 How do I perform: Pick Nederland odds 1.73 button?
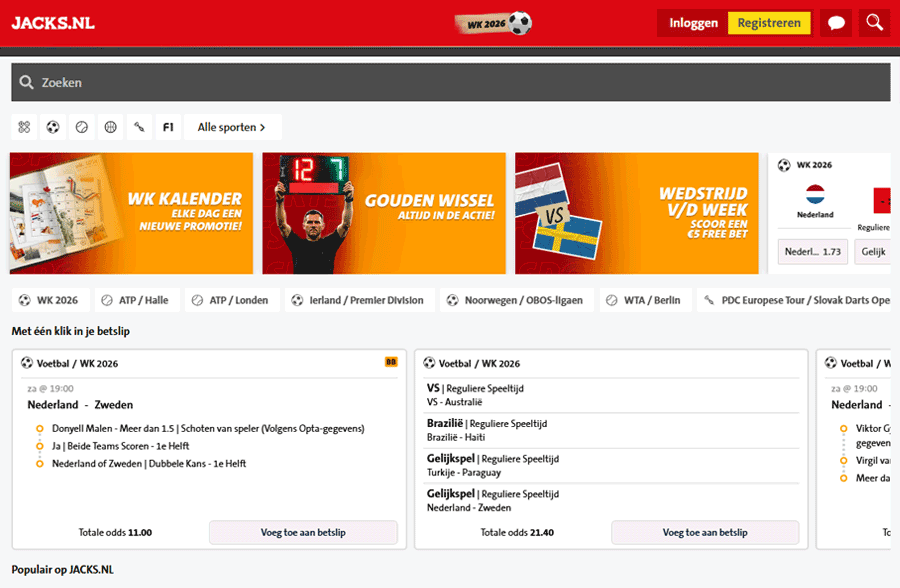point(813,252)
